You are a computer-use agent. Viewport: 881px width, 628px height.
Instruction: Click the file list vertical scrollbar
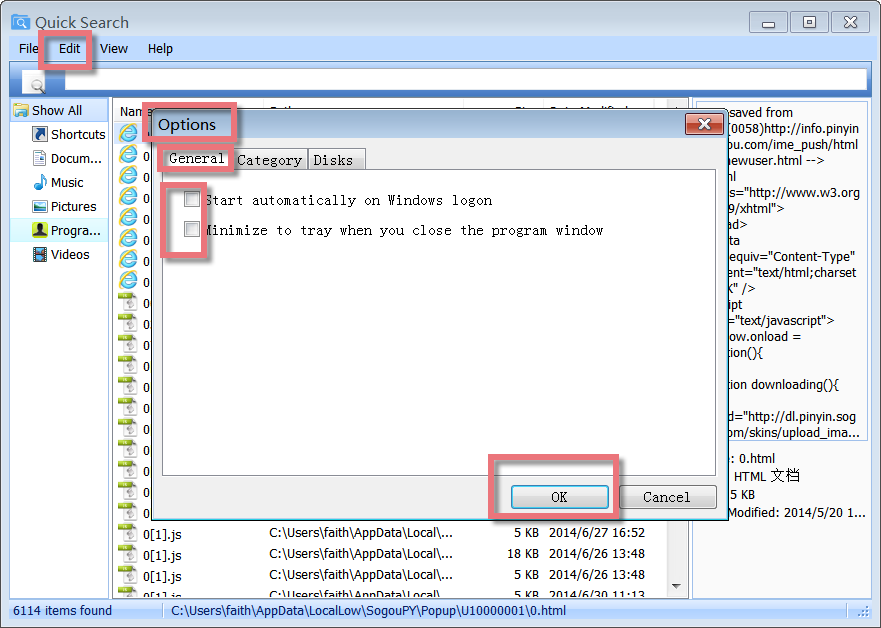click(x=677, y=560)
